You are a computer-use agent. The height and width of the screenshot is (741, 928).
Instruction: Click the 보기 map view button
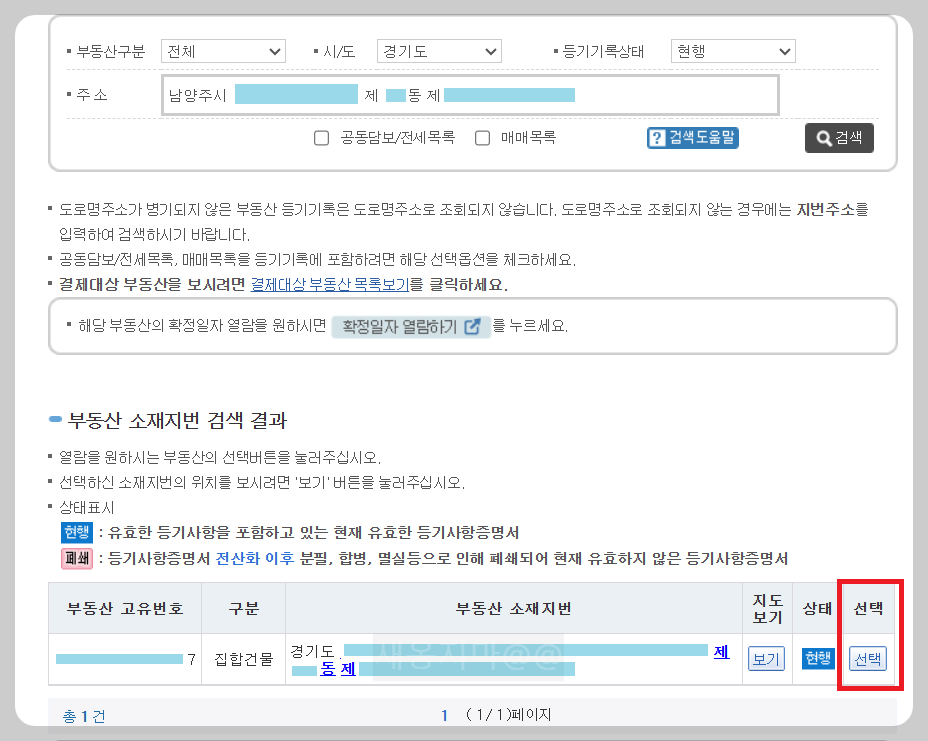765,658
